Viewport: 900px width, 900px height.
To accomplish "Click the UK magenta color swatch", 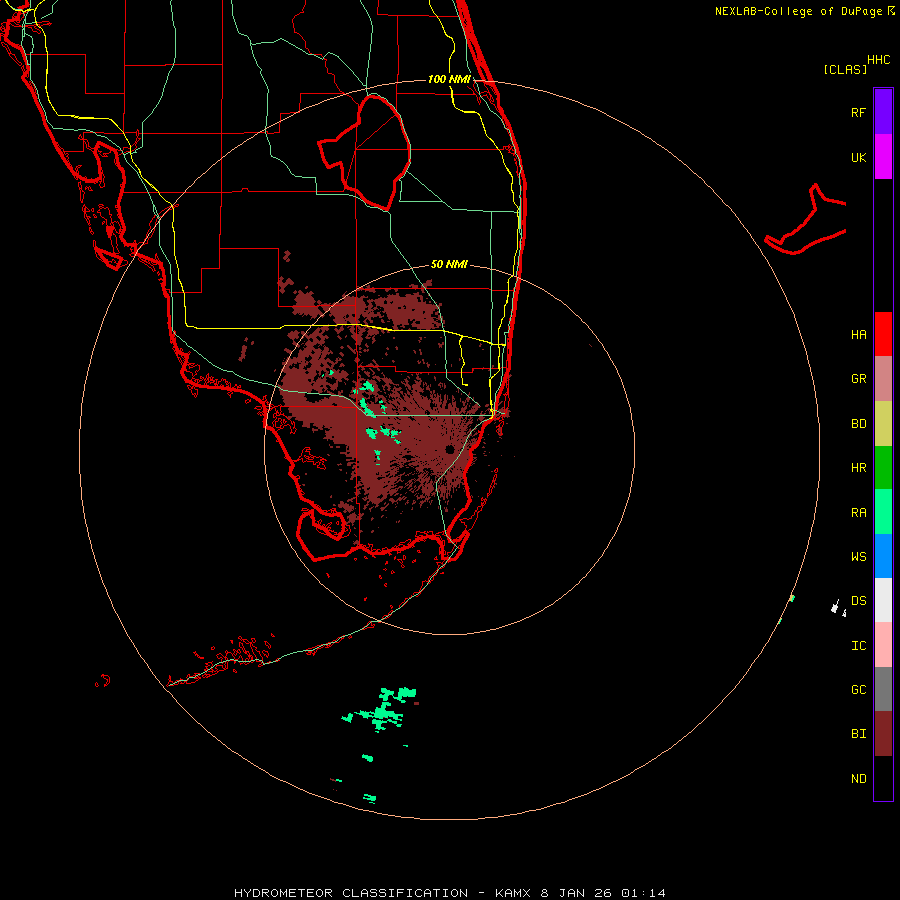I will coord(883,156).
